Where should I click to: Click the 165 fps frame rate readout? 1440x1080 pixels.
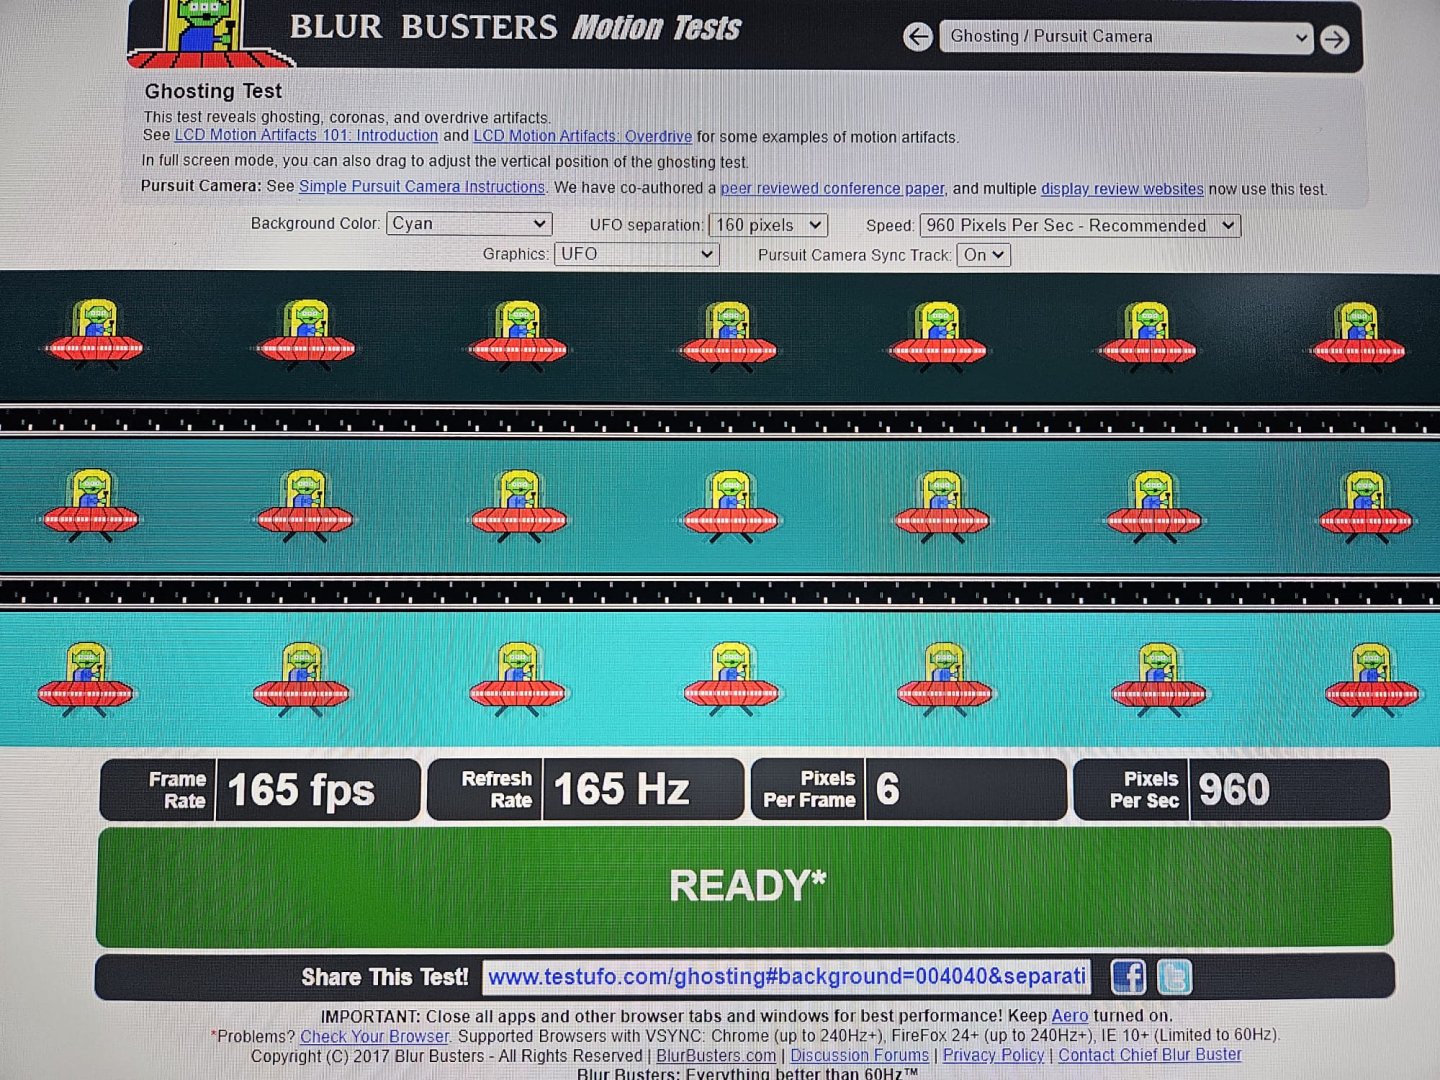pyautogui.click(x=300, y=790)
